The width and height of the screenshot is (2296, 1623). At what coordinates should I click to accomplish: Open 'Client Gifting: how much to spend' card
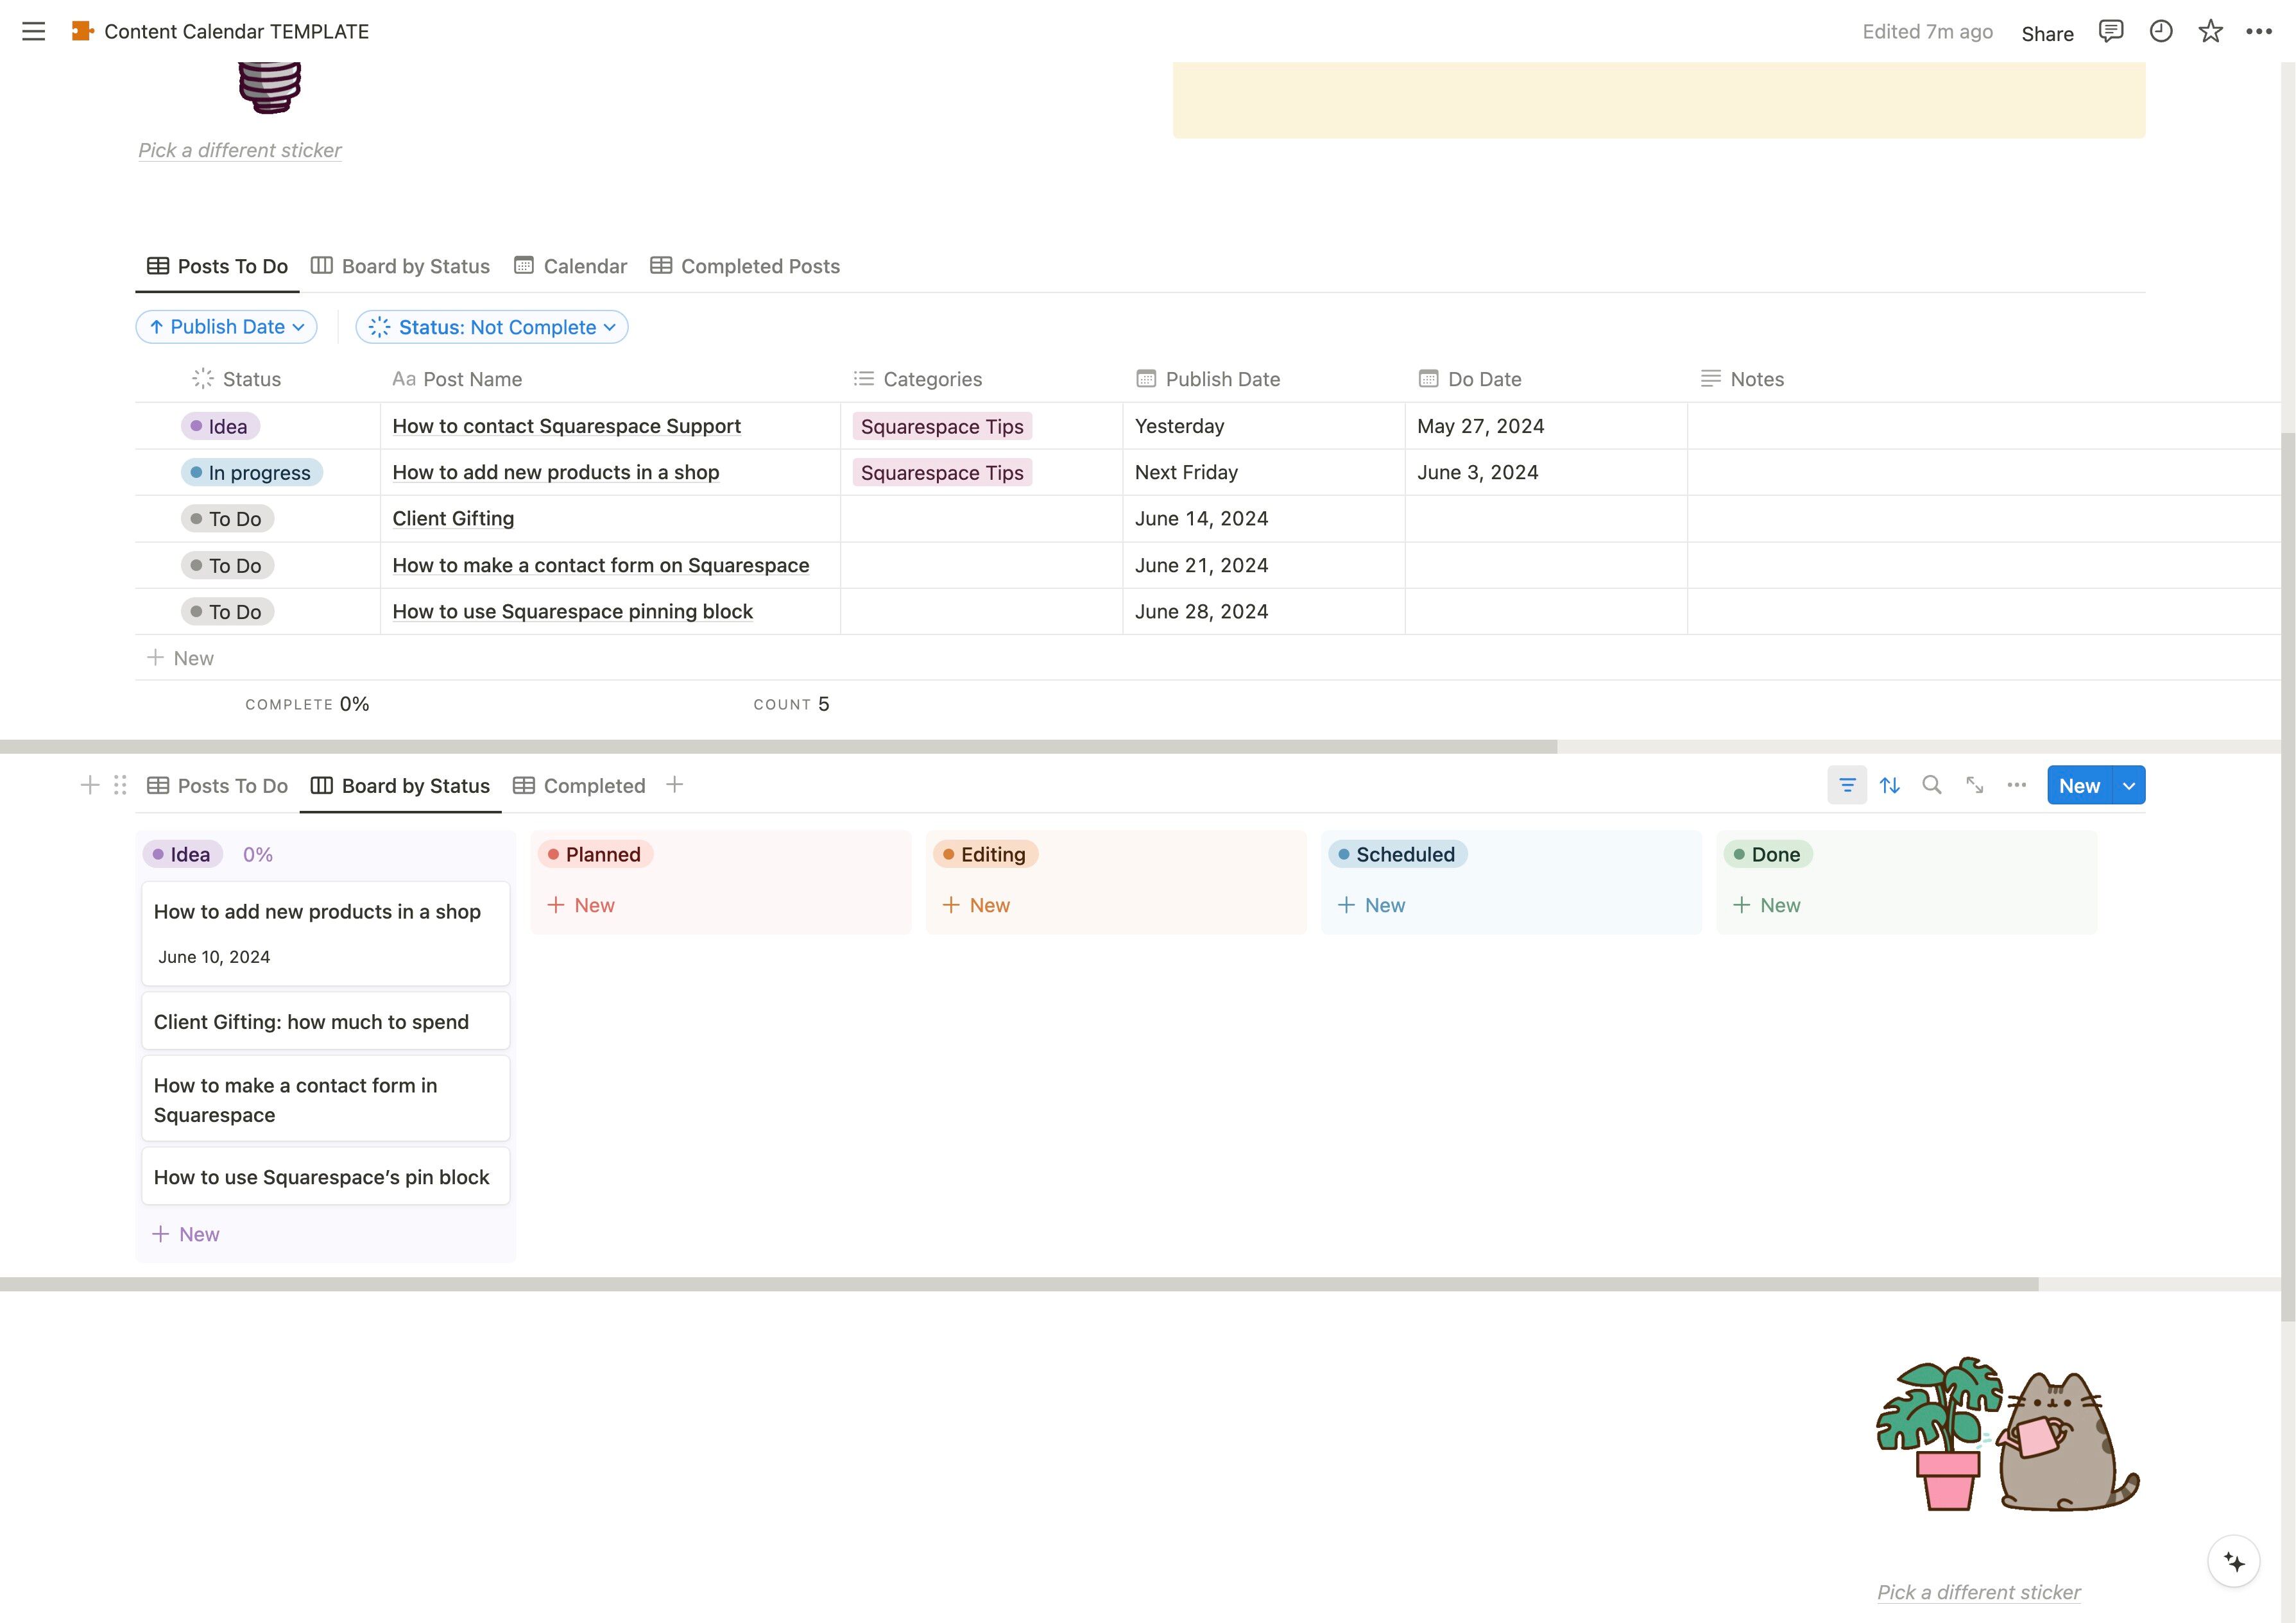311,1022
